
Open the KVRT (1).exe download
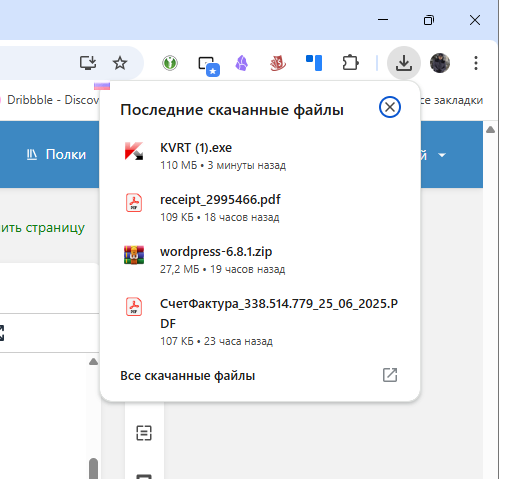pos(260,156)
